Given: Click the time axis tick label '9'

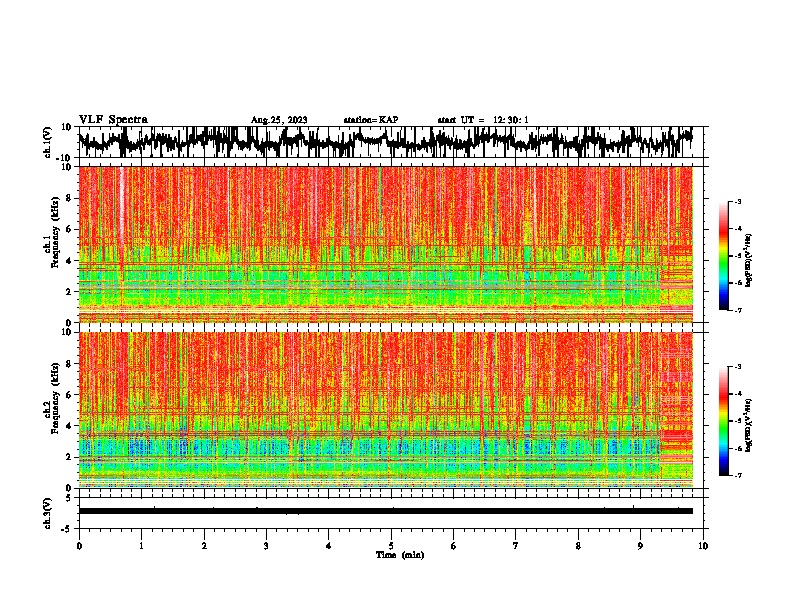Looking at the screenshot, I should coord(640,546).
